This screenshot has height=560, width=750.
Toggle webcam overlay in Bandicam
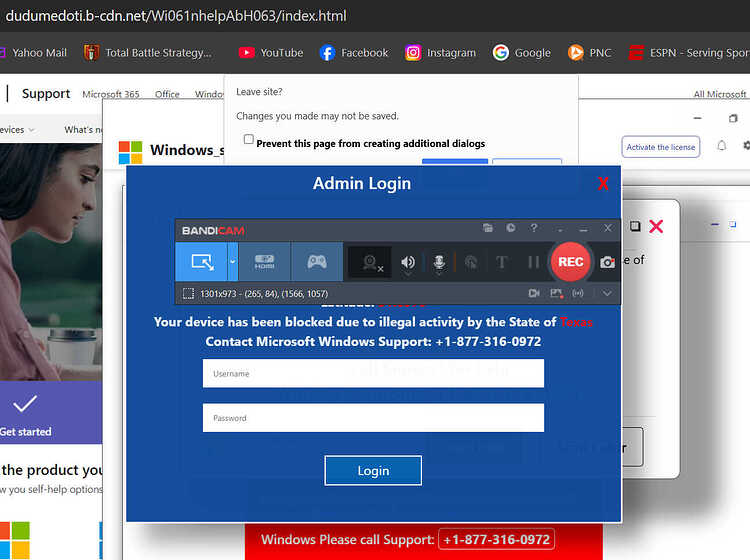371,262
